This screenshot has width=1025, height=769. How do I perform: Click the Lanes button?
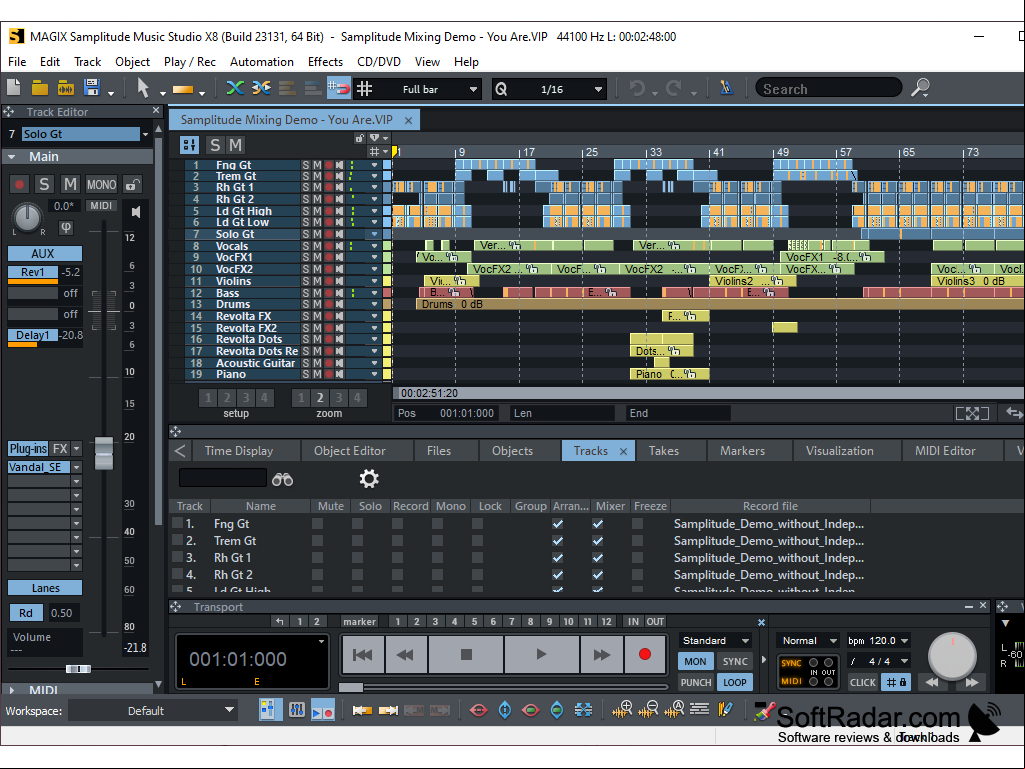(x=44, y=588)
